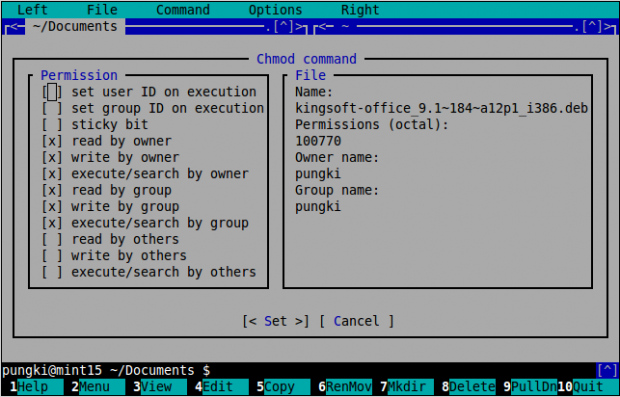Open right panel history [^] dropdown
The height and width of the screenshot is (397, 620).
click(x=592, y=26)
